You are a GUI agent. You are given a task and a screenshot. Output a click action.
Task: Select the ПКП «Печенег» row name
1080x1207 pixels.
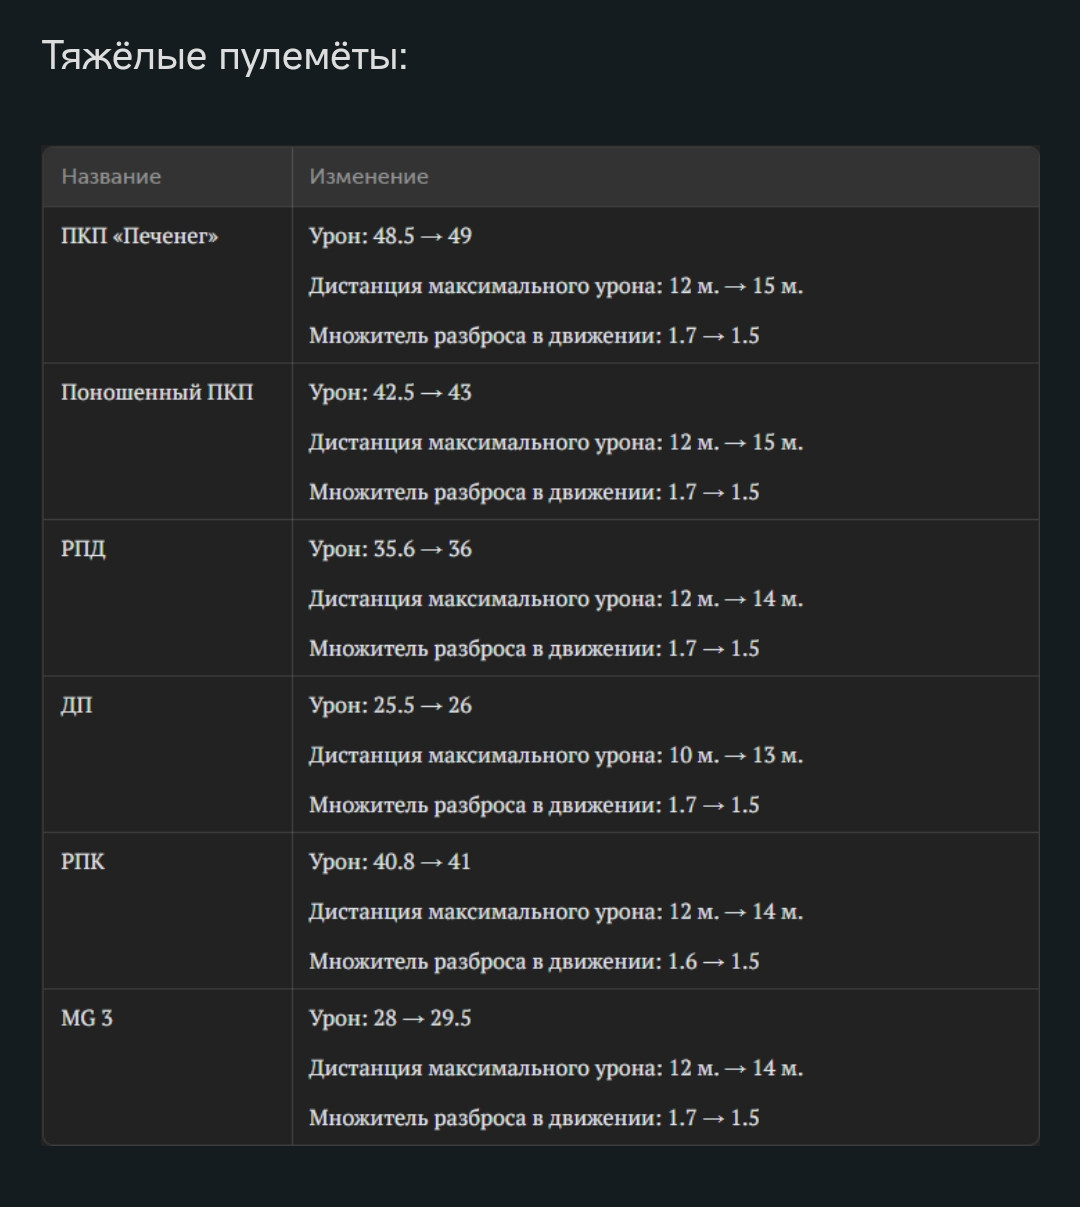139,236
